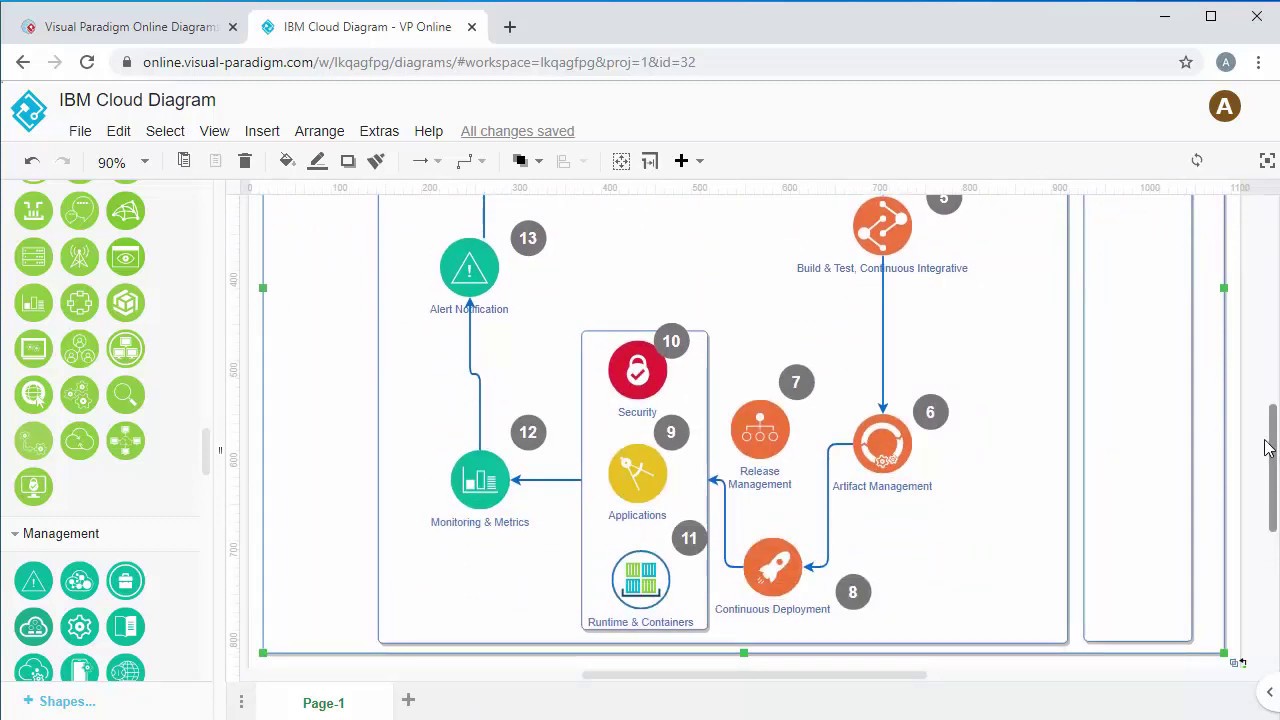
Task: Pick the green speech bubbles palette shape
Action: [x=79, y=211]
